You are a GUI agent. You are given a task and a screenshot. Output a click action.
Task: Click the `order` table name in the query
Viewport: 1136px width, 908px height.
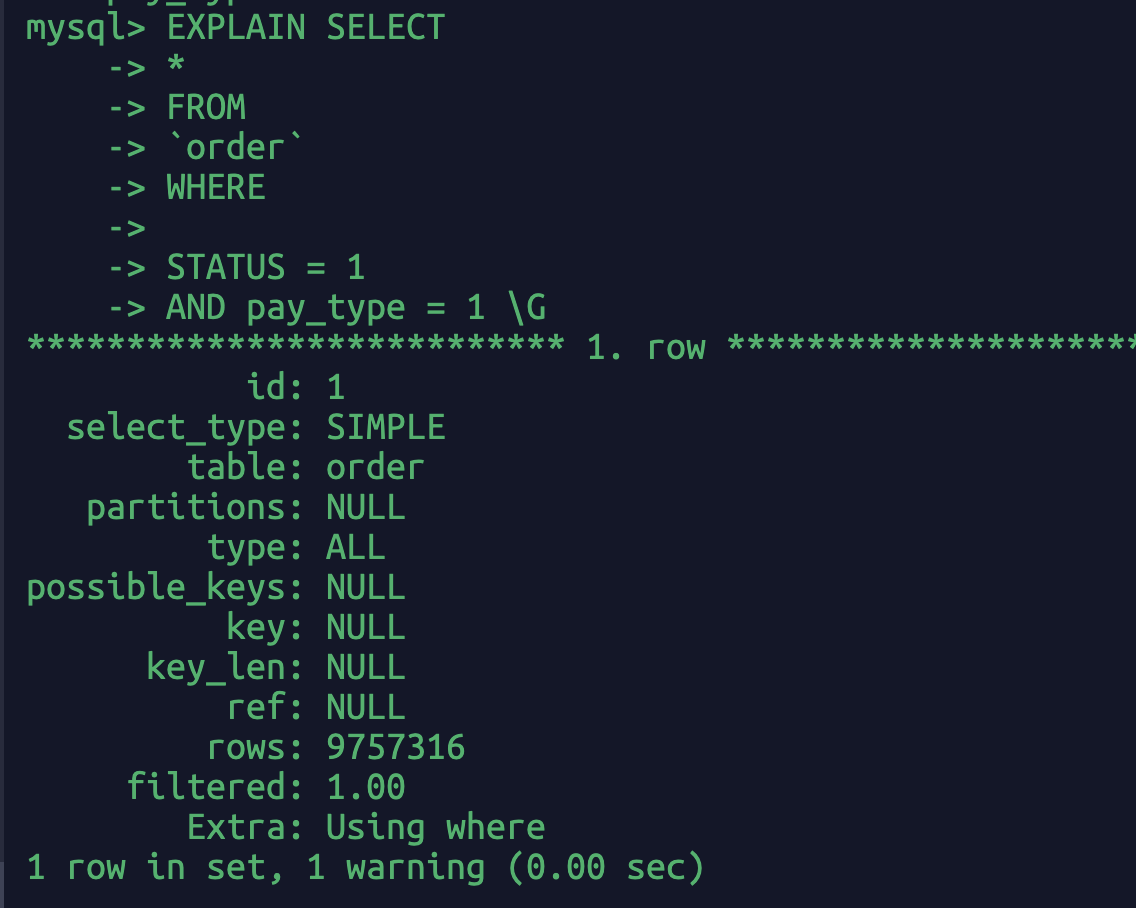tap(235, 147)
